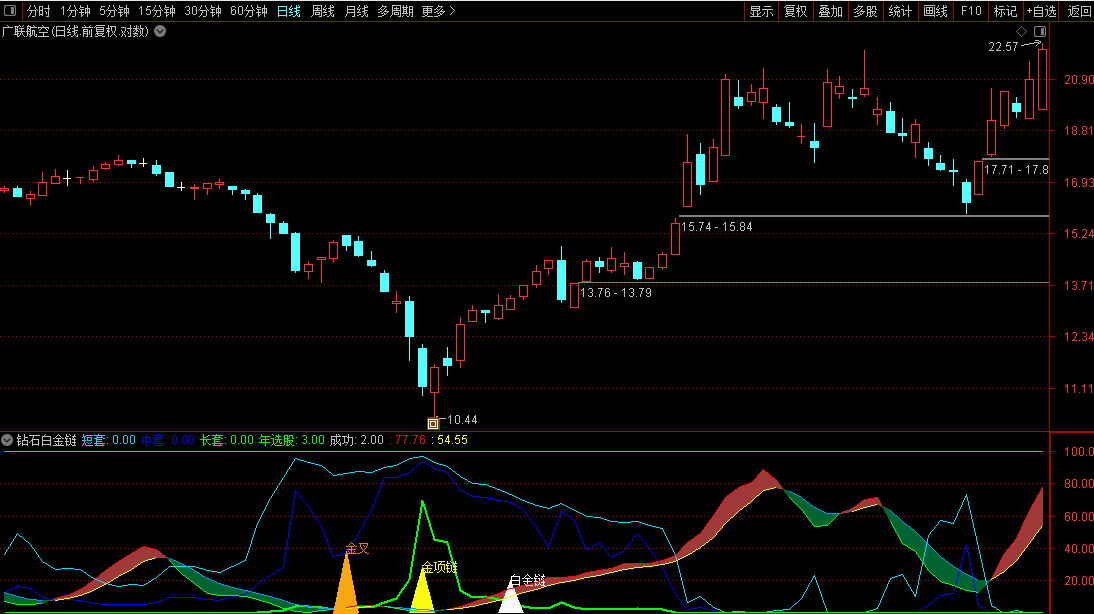Click the 短套: 0.00 indicator value
Image resolution: width=1094 pixels, height=614 pixels.
[109, 440]
